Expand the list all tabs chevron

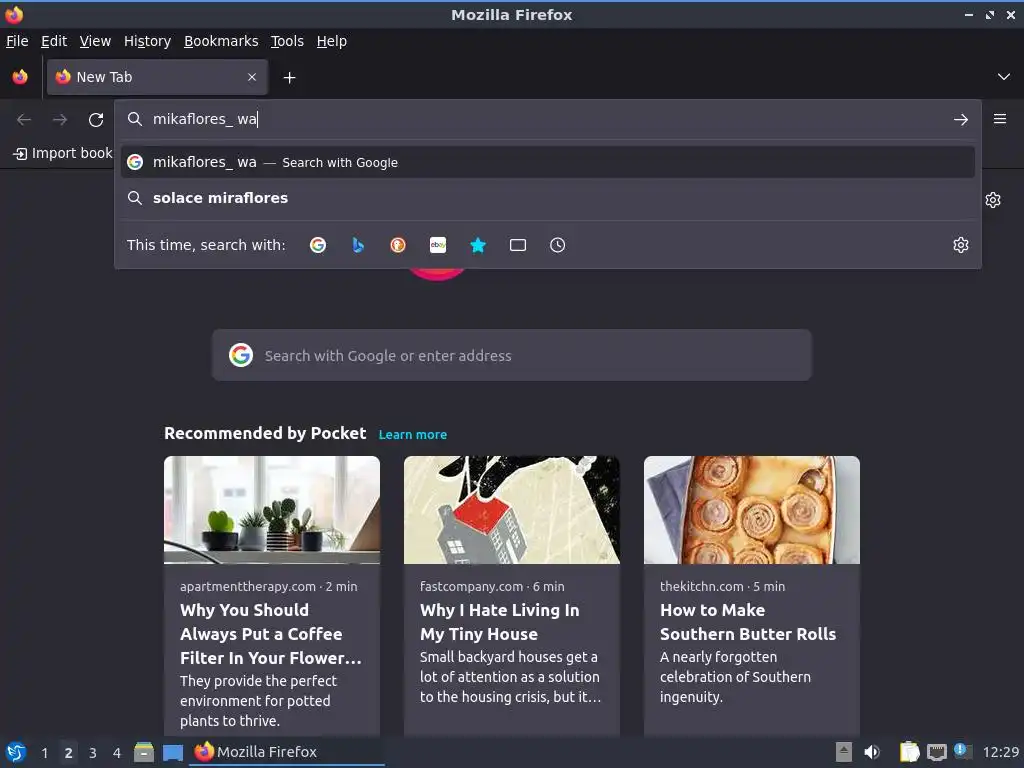(1004, 77)
